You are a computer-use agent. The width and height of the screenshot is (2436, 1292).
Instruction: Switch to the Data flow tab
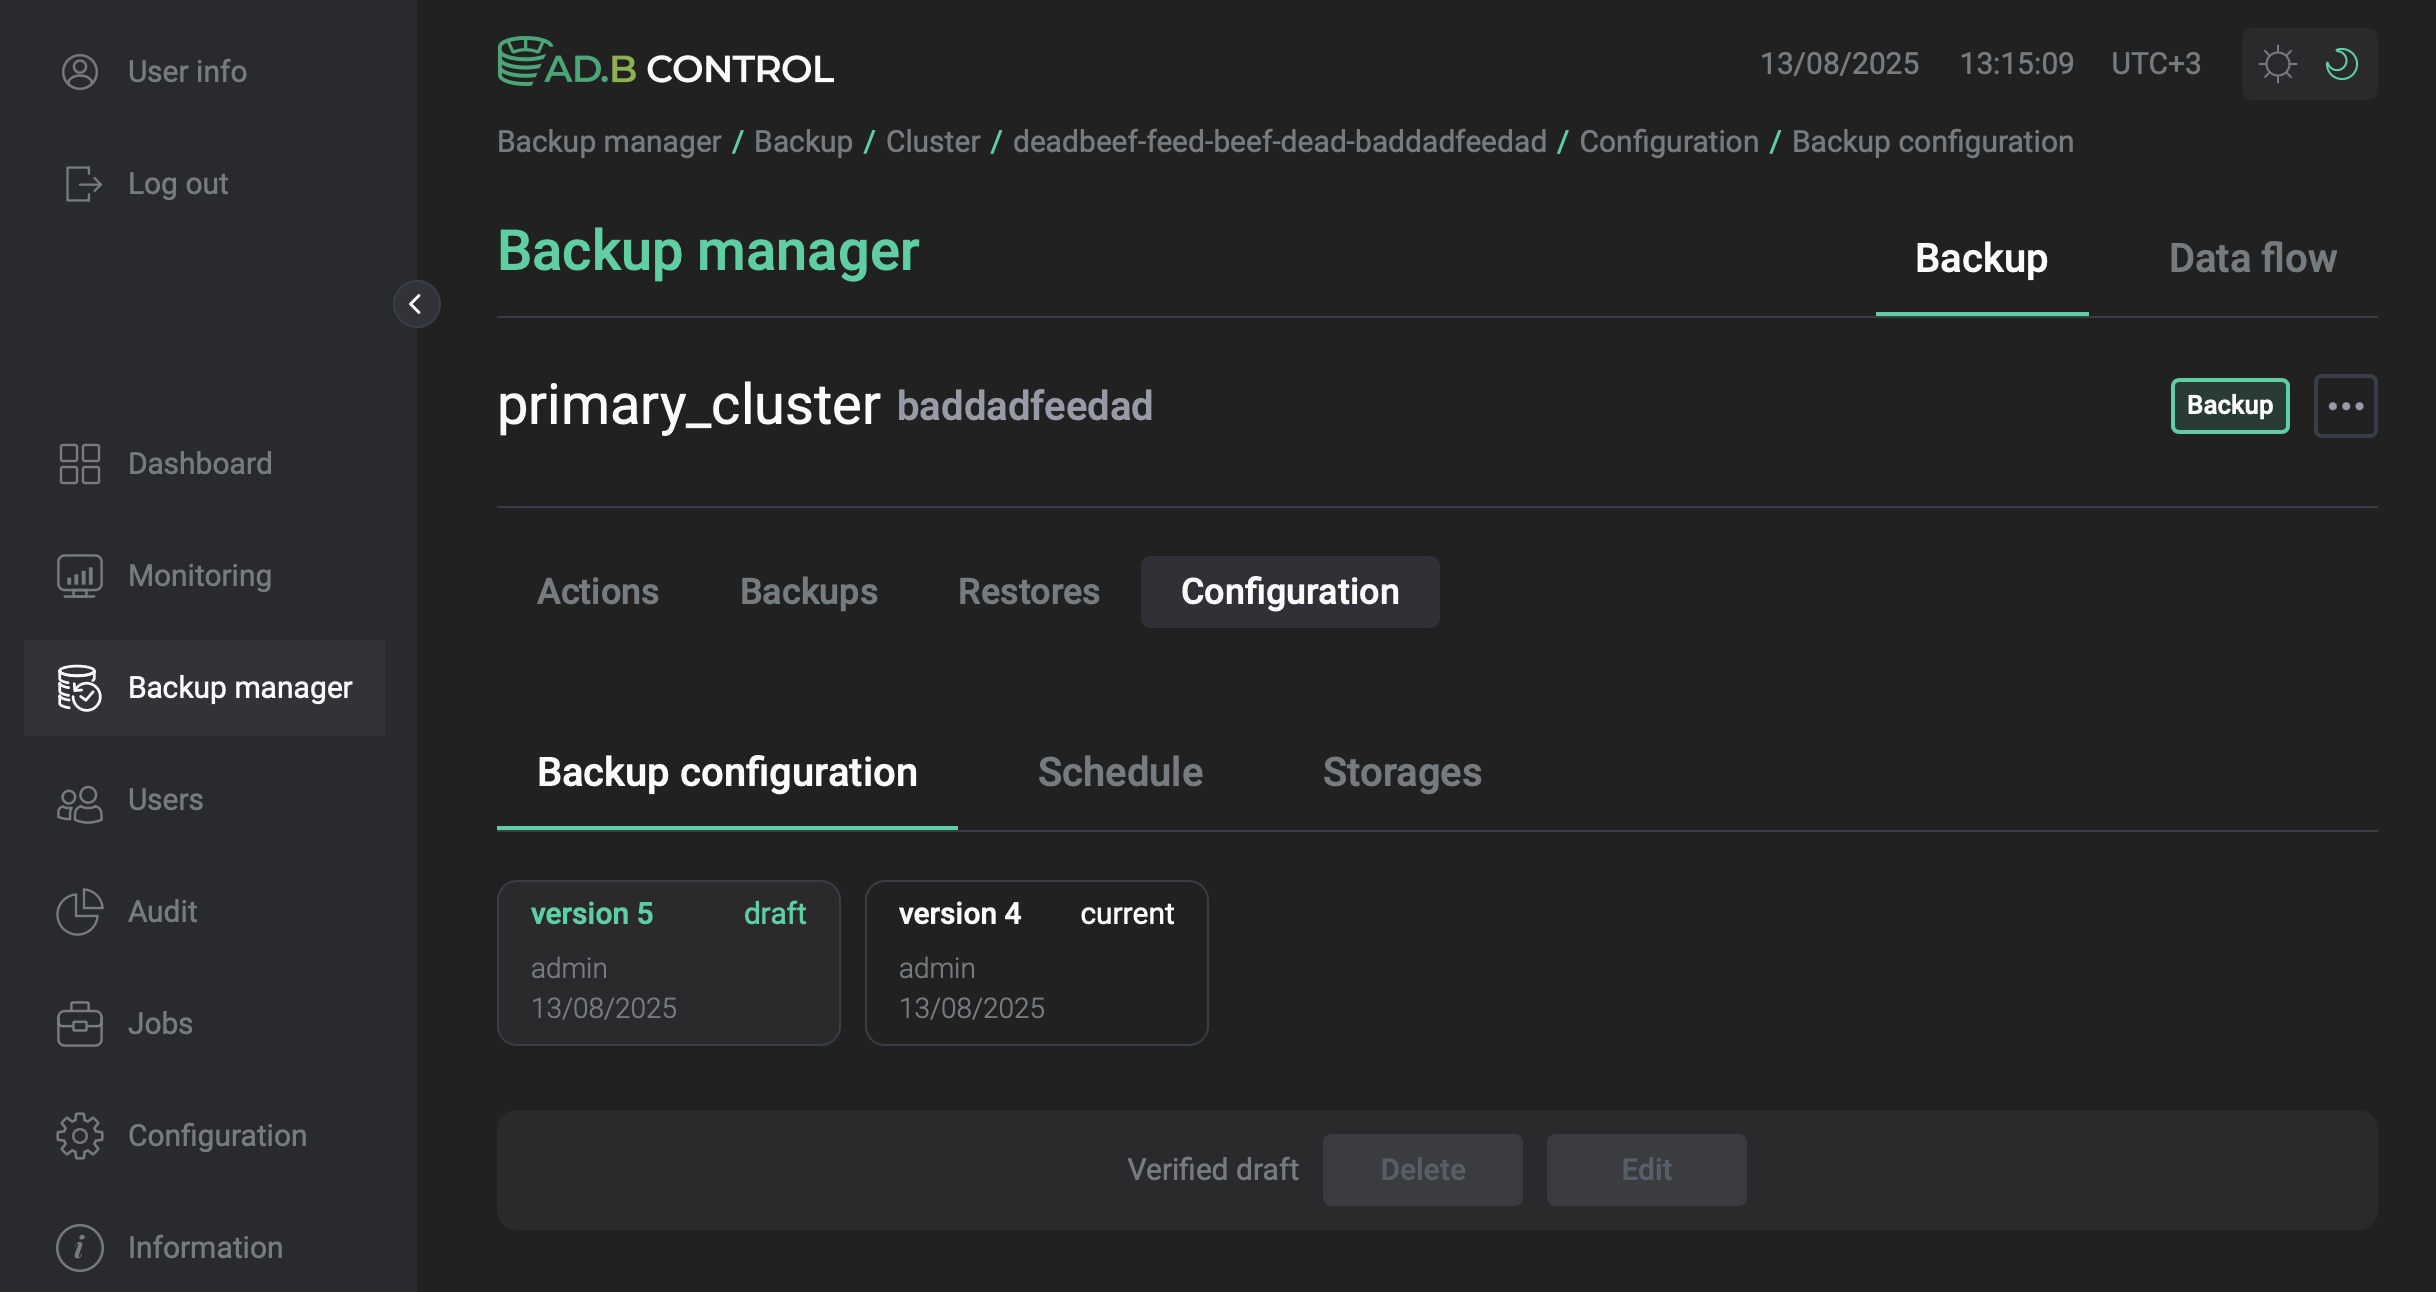(x=2252, y=257)
